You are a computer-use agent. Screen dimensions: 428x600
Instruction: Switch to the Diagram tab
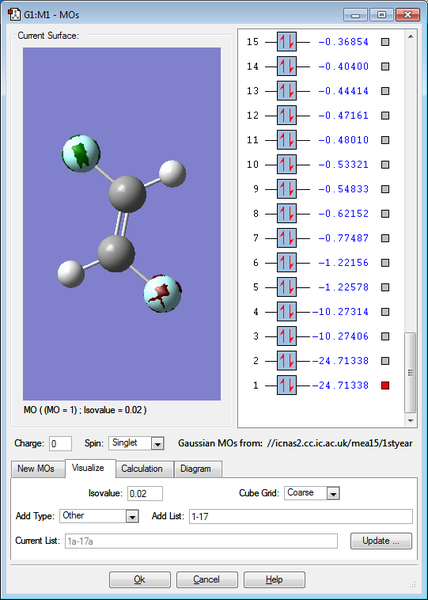pyautogui.click(x=196, y=469)
